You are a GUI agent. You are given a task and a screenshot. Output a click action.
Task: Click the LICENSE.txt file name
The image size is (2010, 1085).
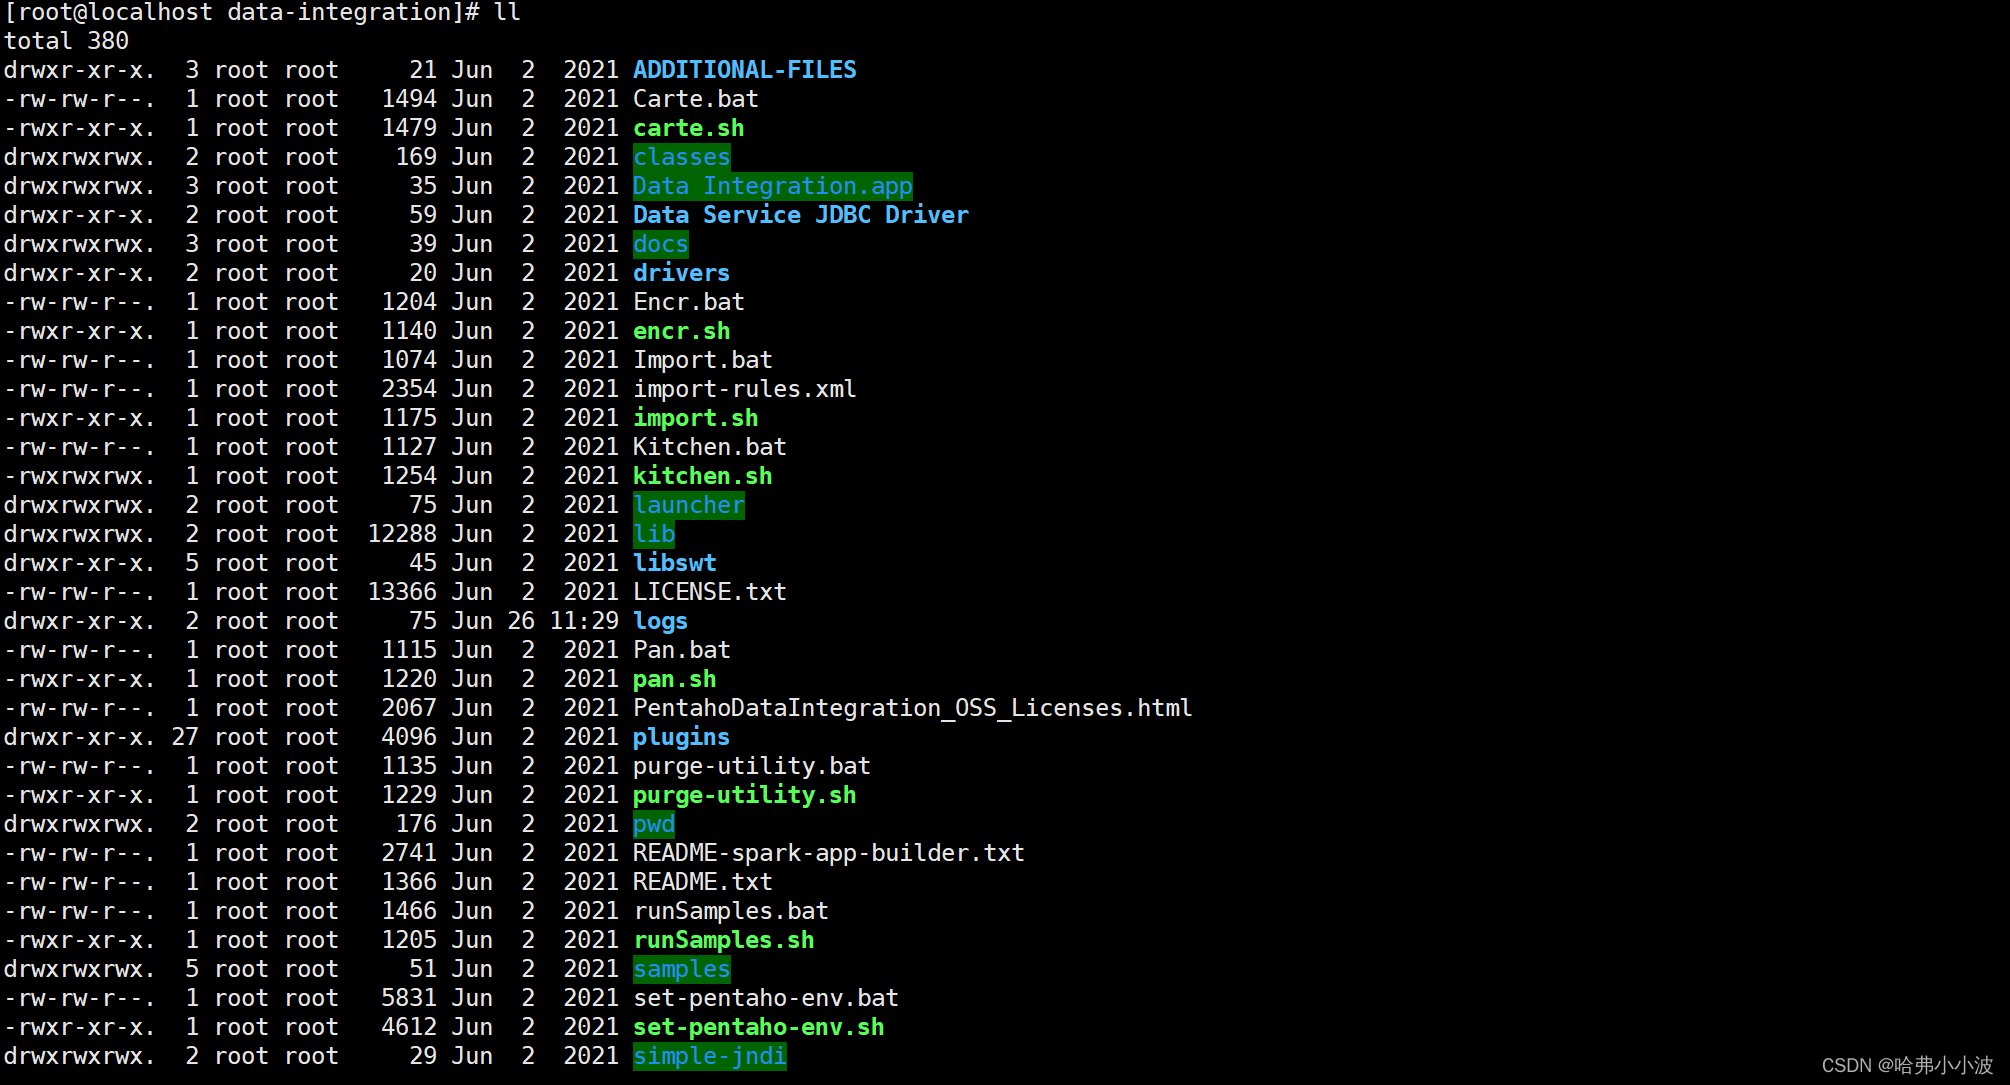click(709, 591)
